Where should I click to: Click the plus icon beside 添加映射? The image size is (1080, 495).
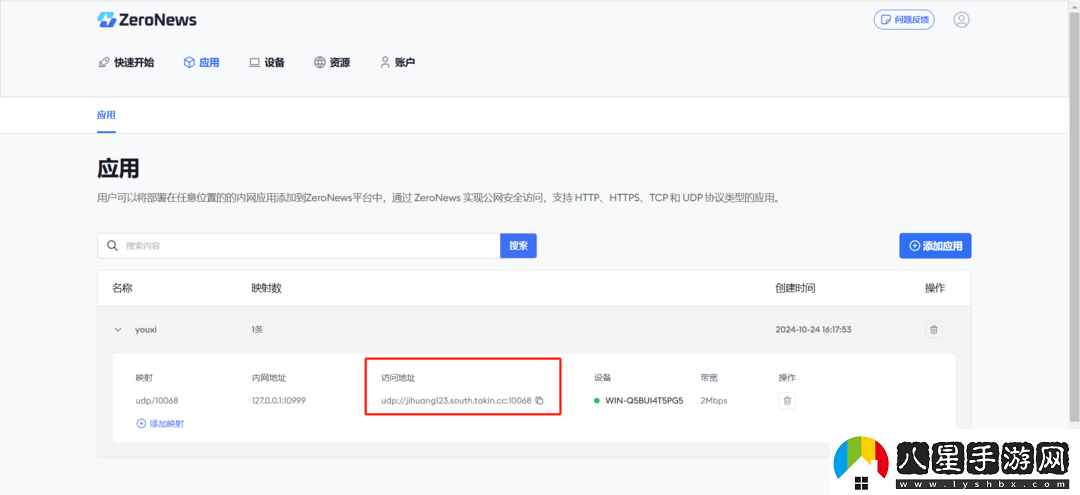(x=141, y=423)
